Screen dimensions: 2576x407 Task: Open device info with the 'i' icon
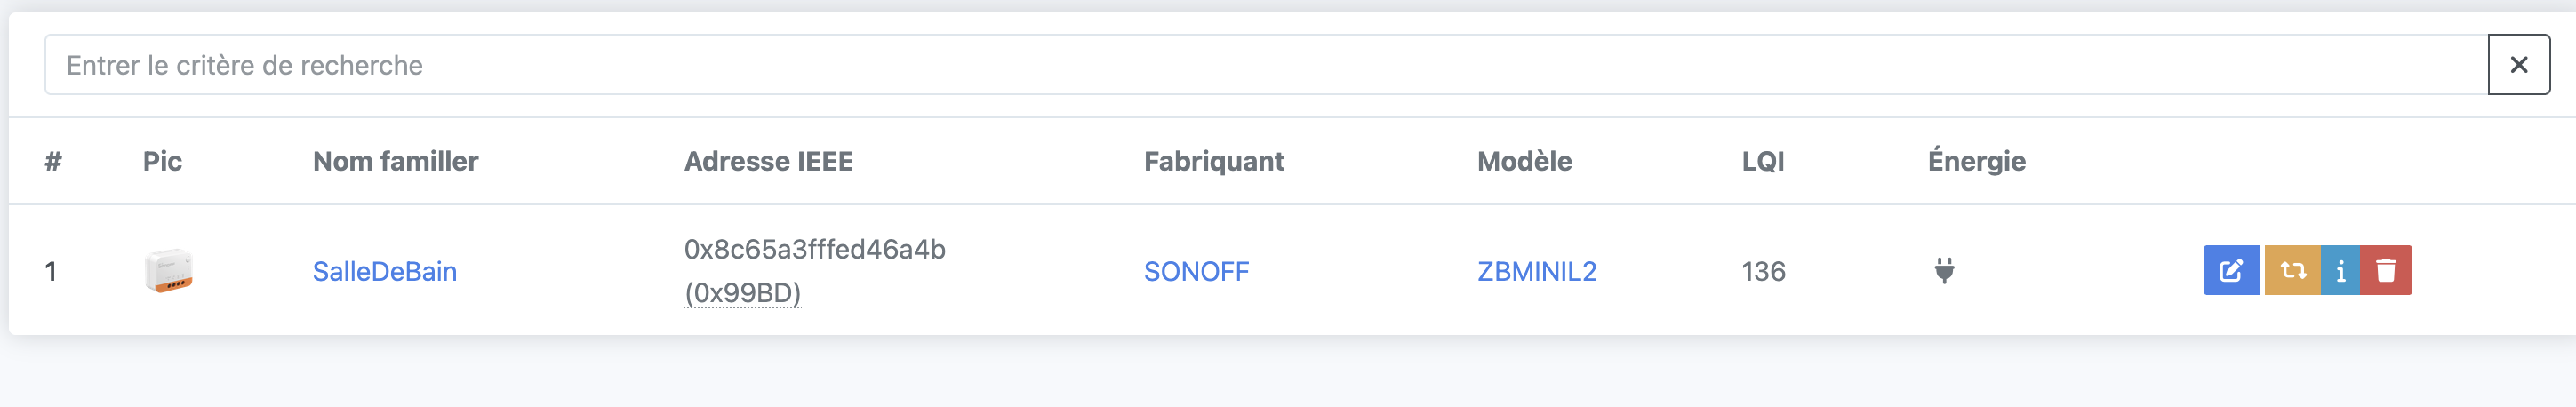[2340, 271]
